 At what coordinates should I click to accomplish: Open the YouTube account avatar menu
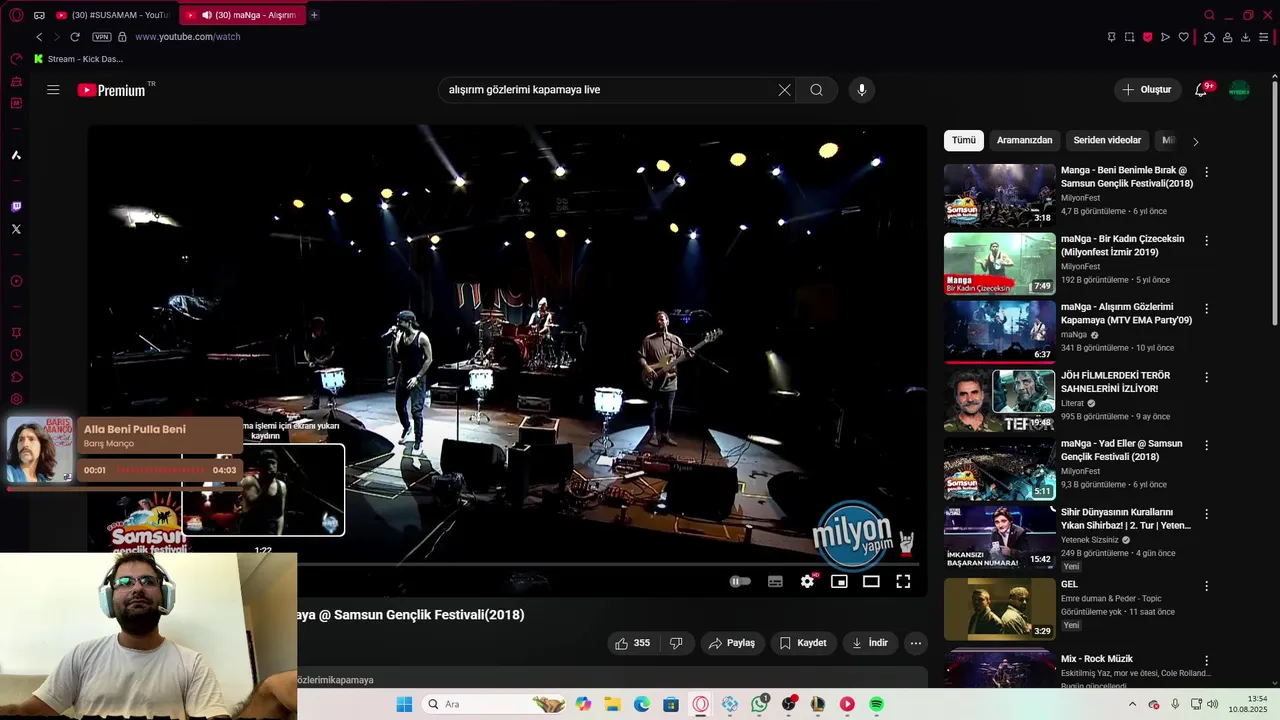click(1239, 90)
